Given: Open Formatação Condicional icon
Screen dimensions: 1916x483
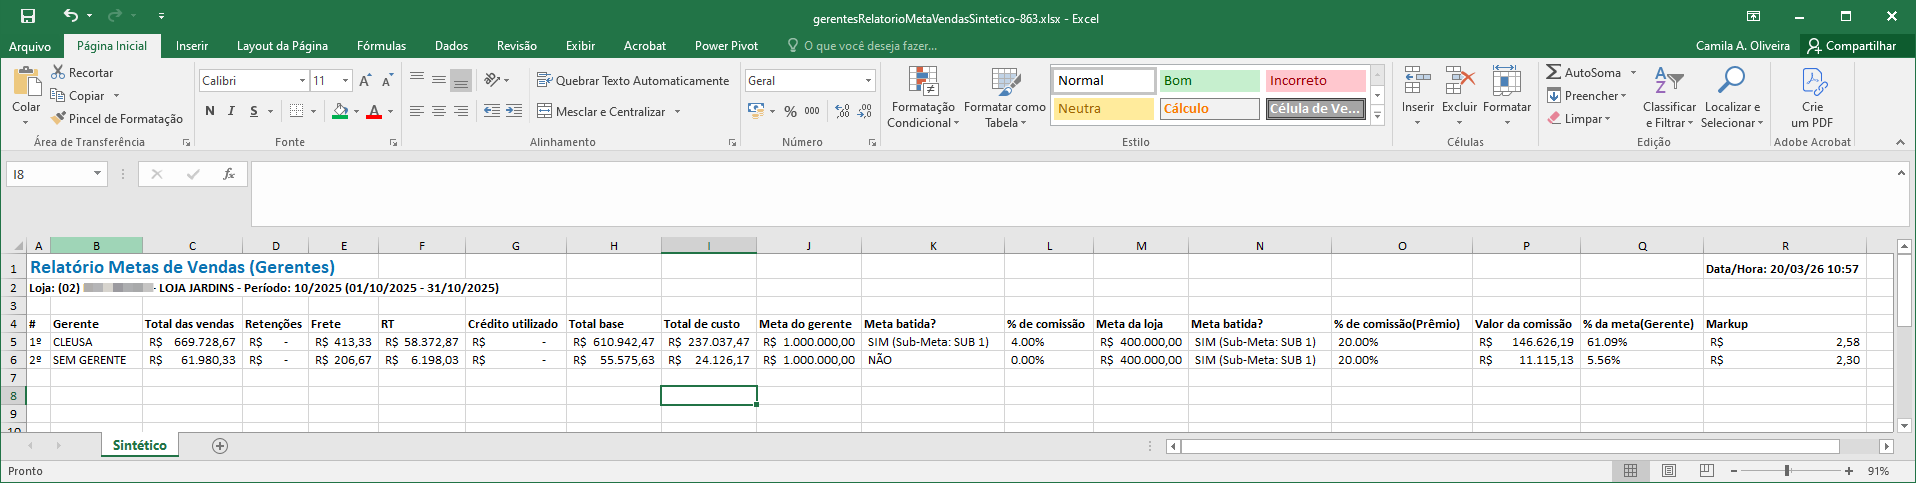Looking at the screenshot, I should coord(922,82).
